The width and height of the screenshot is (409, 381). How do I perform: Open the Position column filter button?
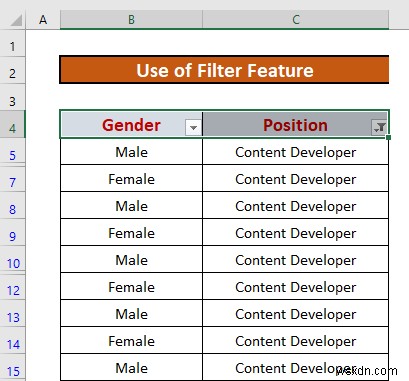coord(379,128)
